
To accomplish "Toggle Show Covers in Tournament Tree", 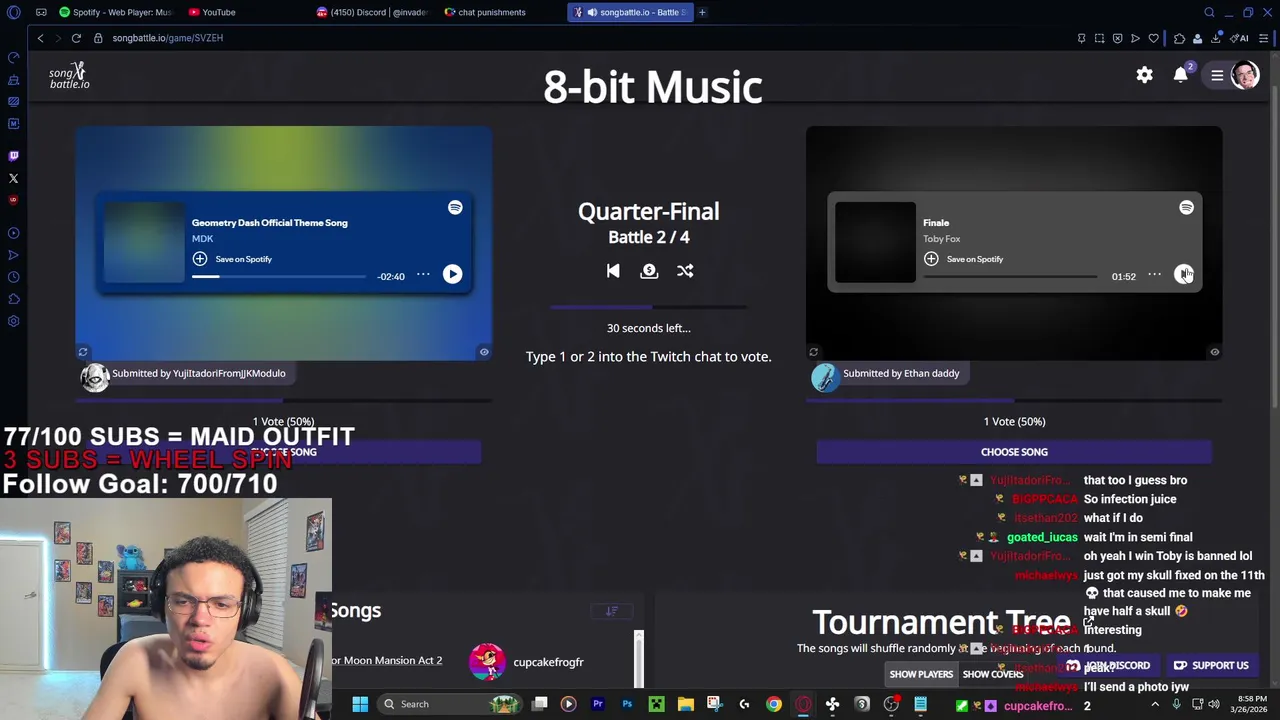I will point(993,674).
